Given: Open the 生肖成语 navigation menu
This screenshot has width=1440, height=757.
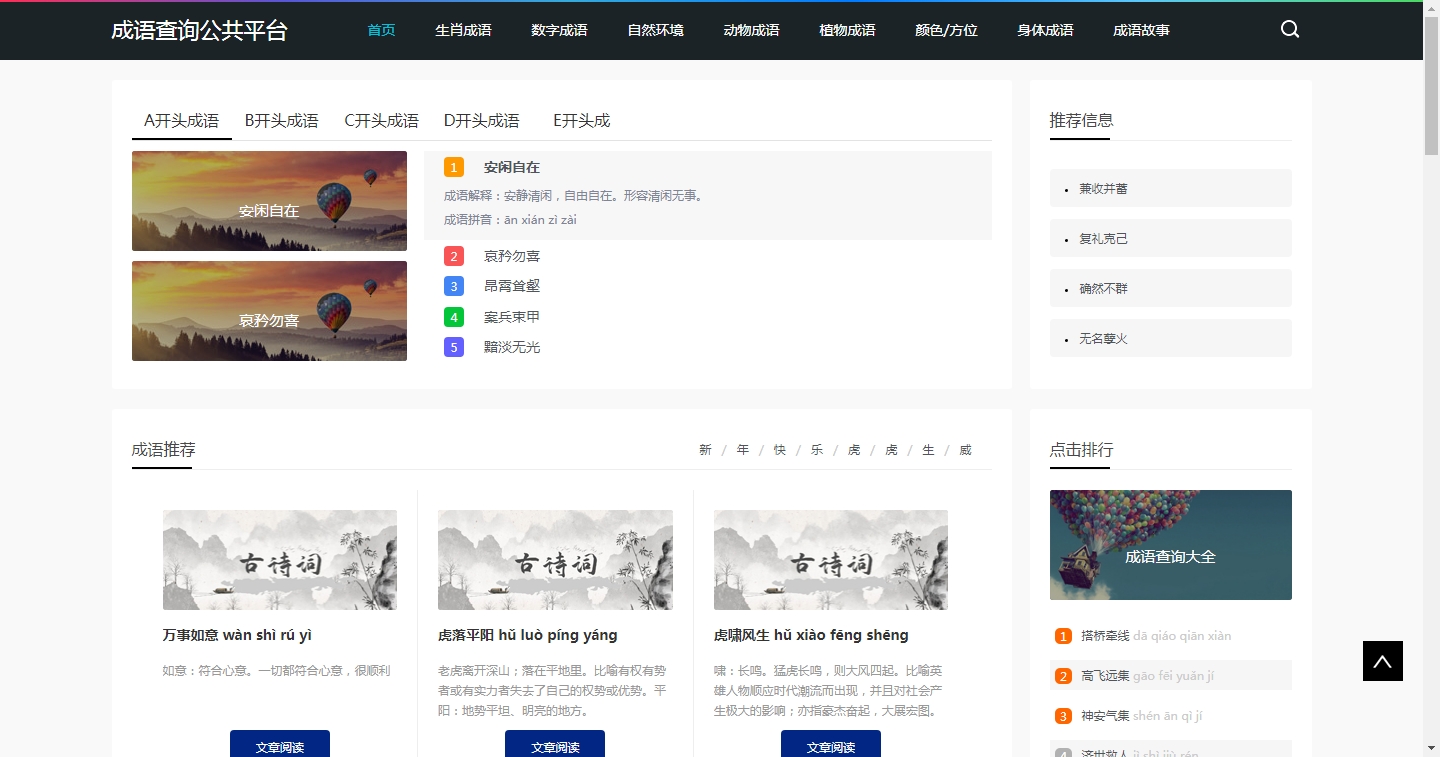Looking at the screenshot, I should 463,30.
